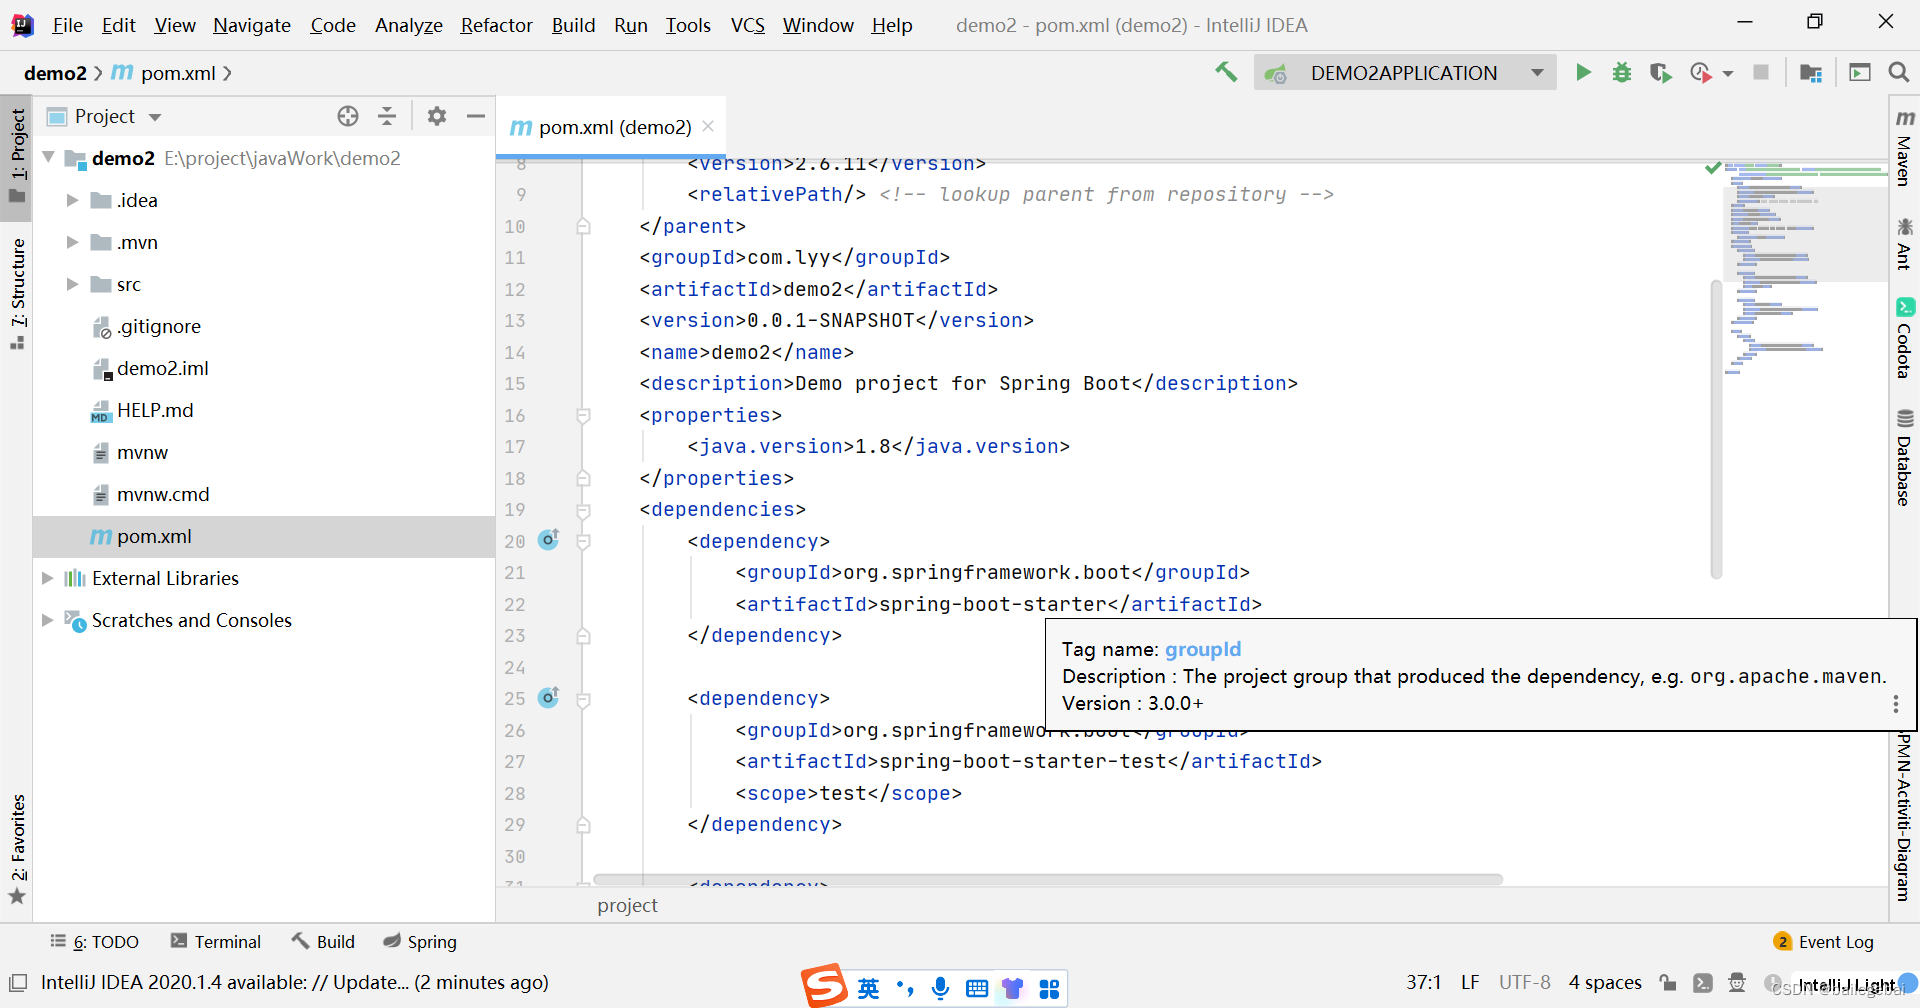Collapse the demo2 project root
The width and height of the screenshot is (1920, 1008).
[48, 157]
